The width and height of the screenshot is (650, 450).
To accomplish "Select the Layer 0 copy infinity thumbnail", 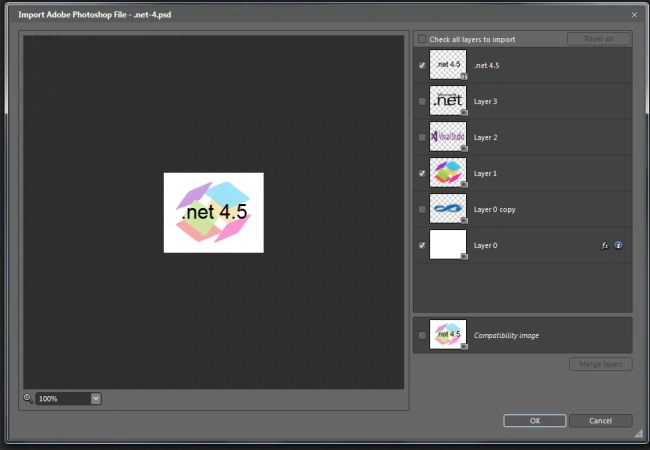I will click(448, 208).
